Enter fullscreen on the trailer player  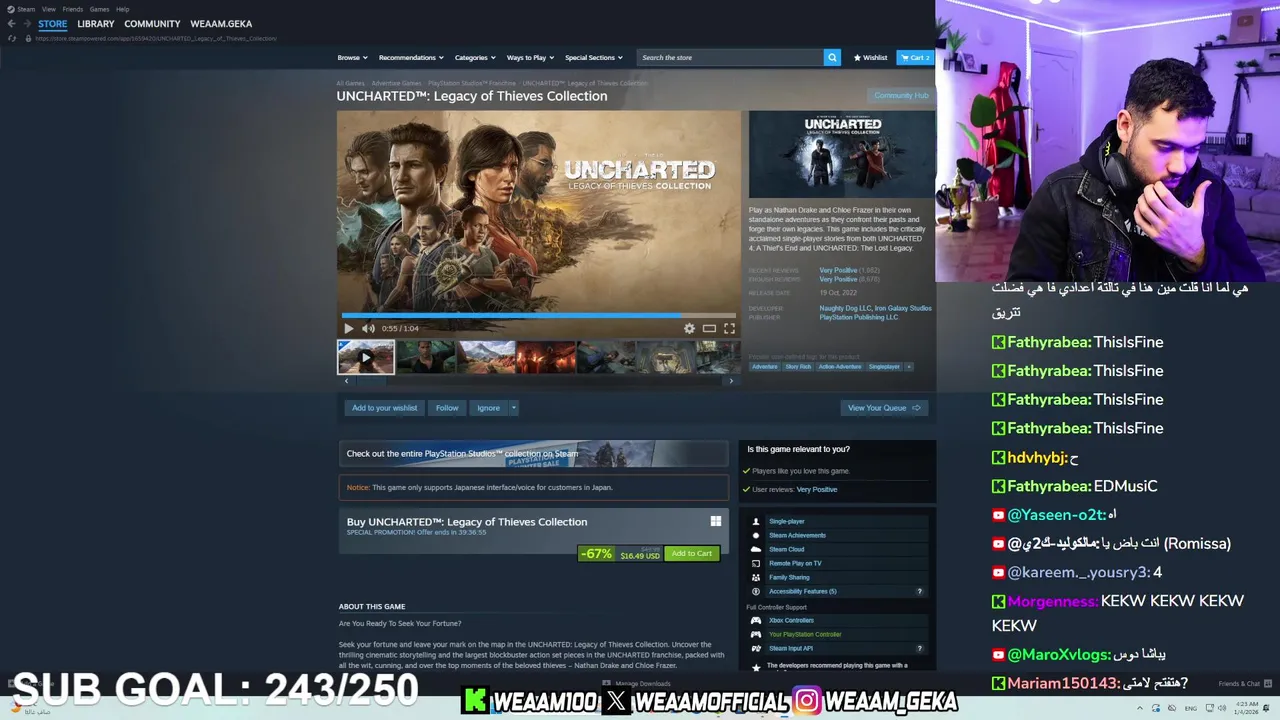pyautogui.click(x=729, y=328)
